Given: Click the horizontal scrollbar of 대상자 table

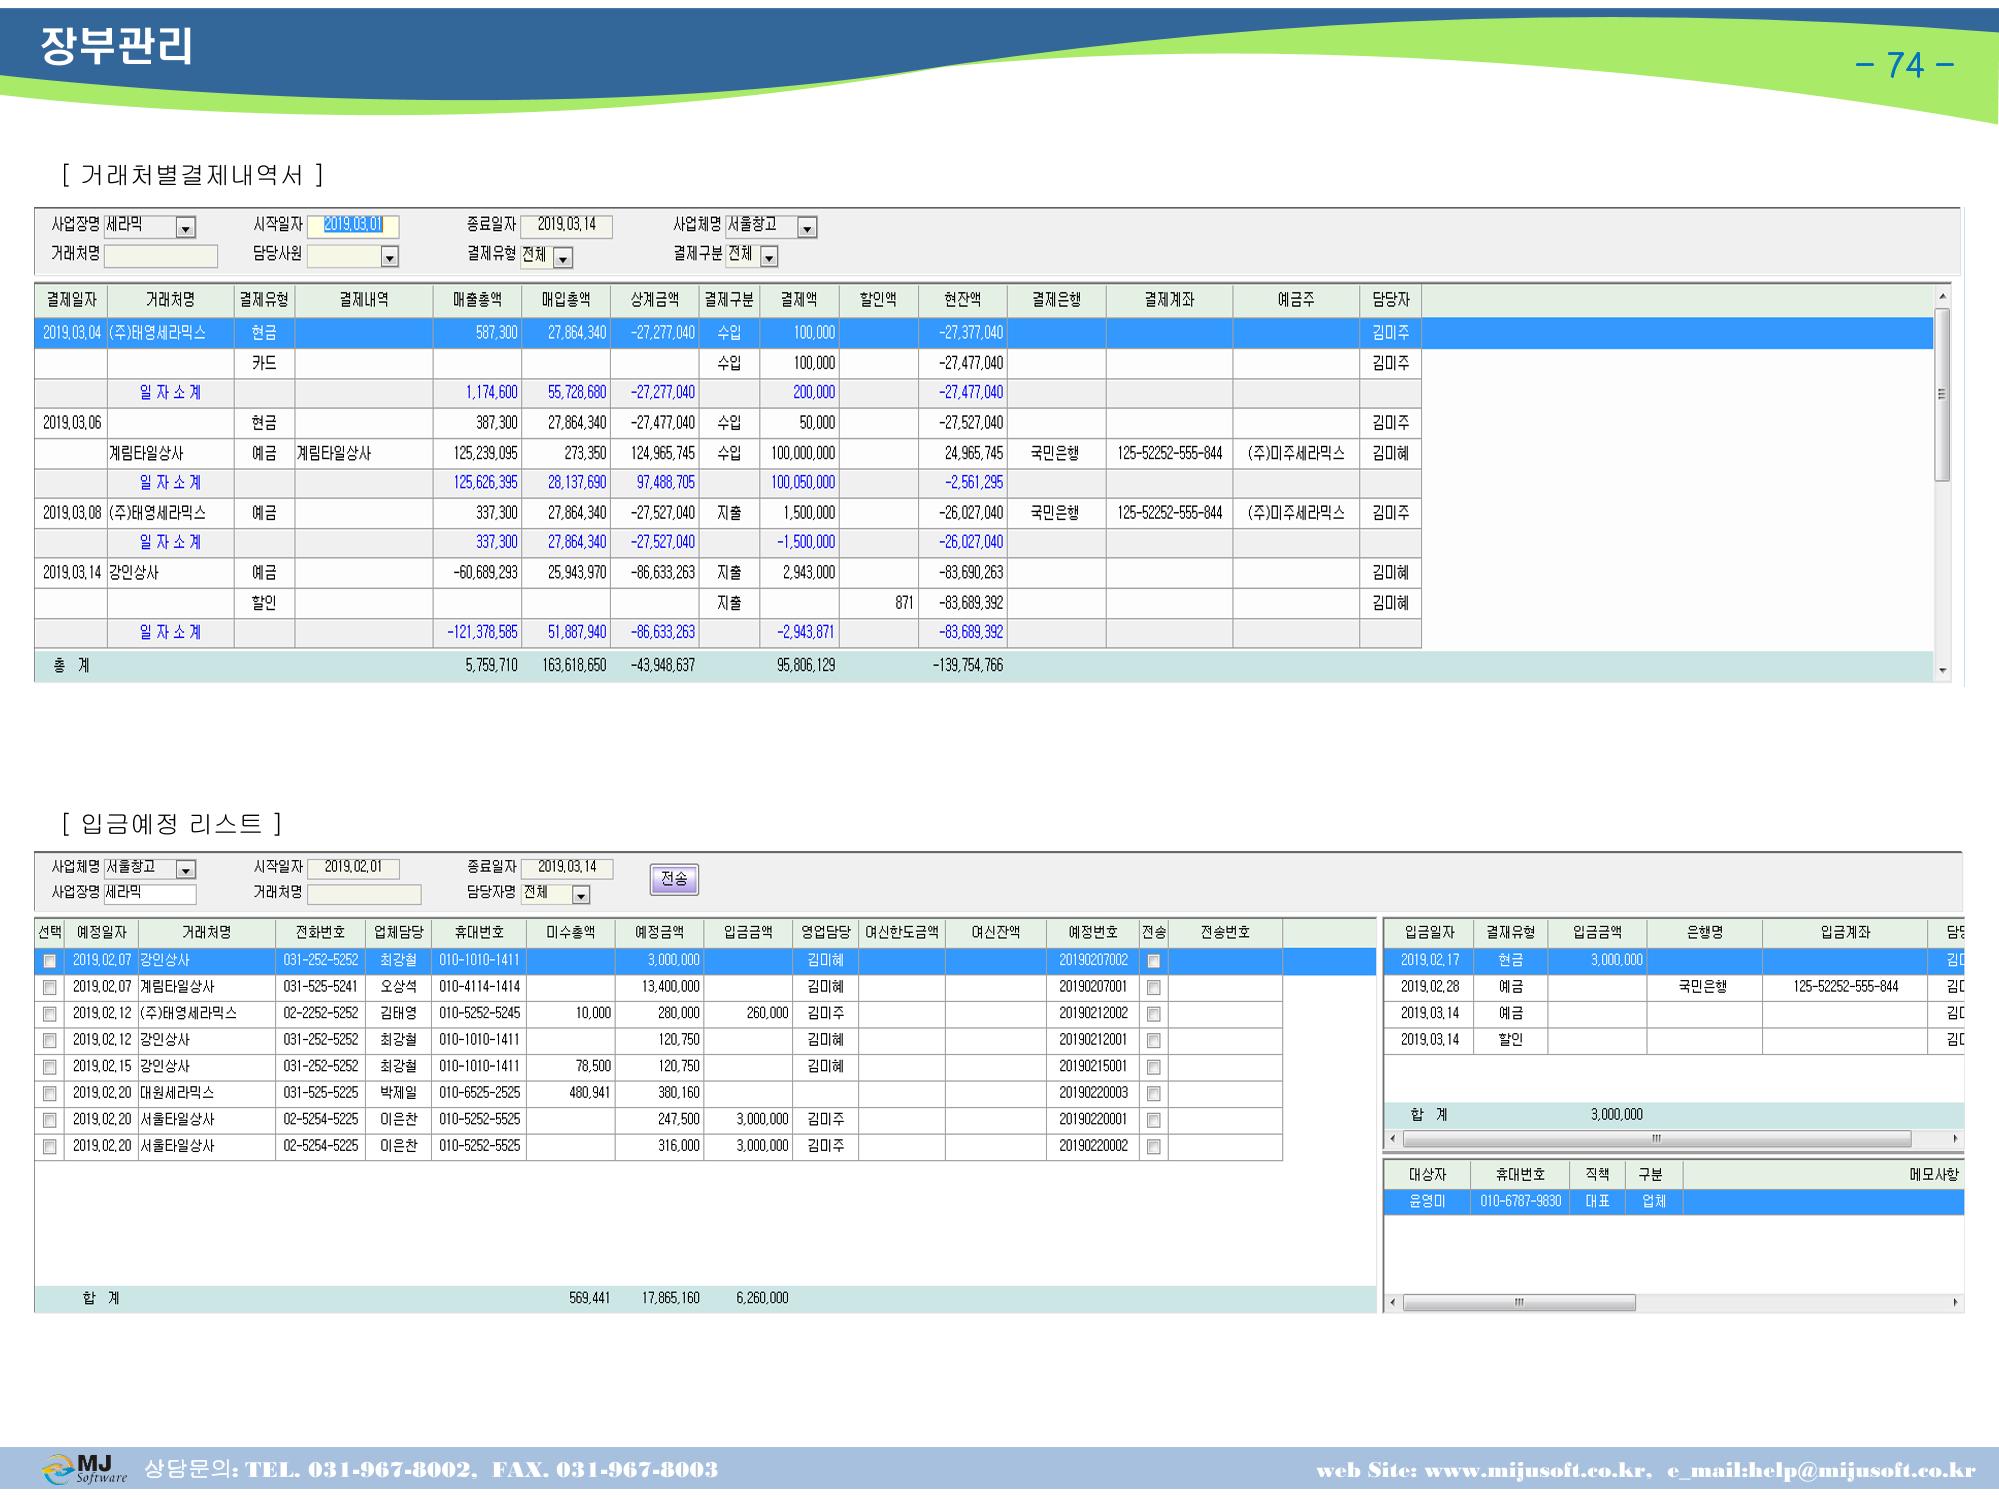Looking at the screenshot, I should (x=1519, y=1303).
